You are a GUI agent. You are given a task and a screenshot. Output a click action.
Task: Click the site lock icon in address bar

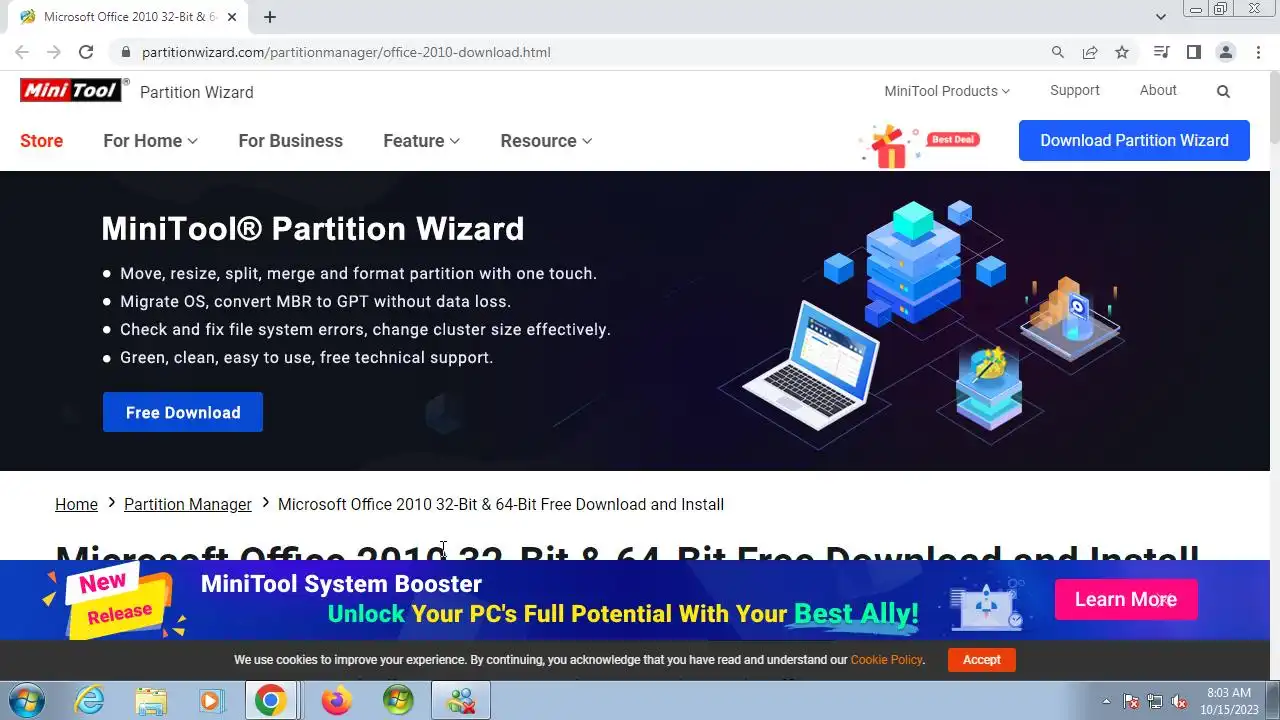(x=125, y=52)
